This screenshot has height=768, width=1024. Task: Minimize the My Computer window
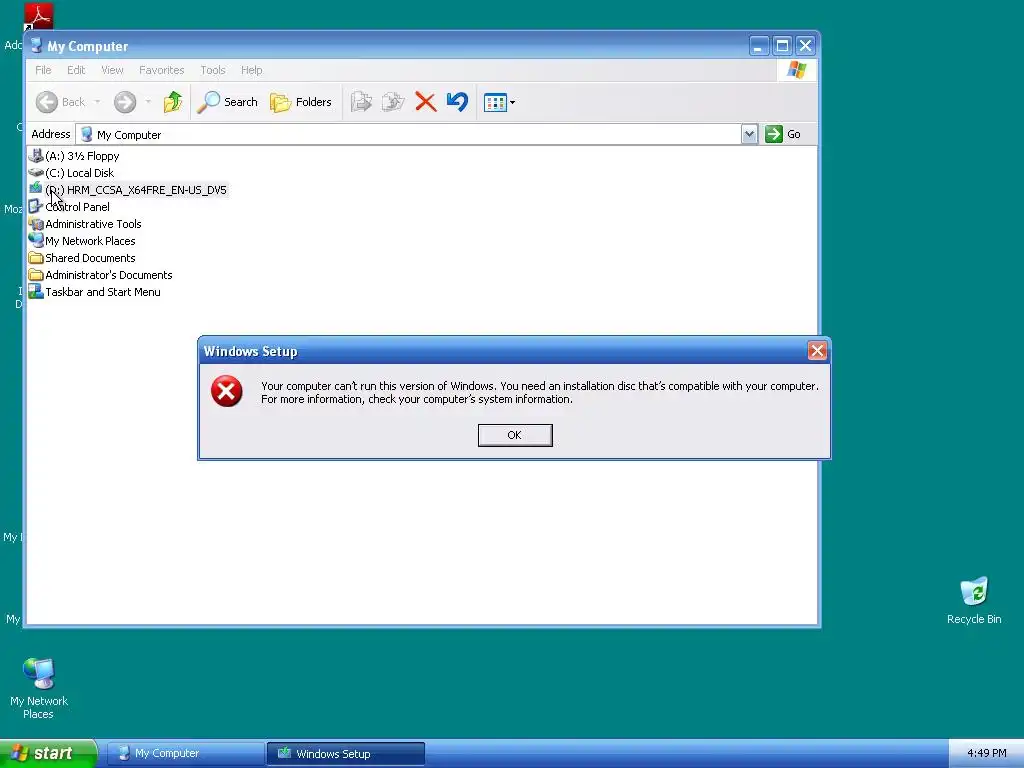[x=758, y=46]
